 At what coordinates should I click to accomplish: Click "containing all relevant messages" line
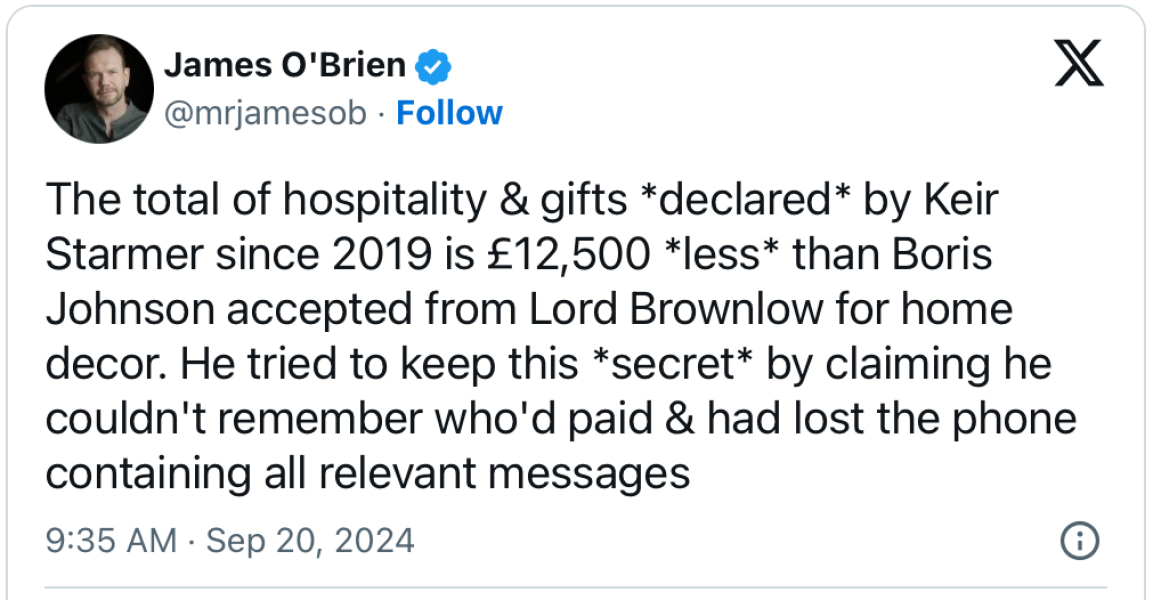(368, 472)
